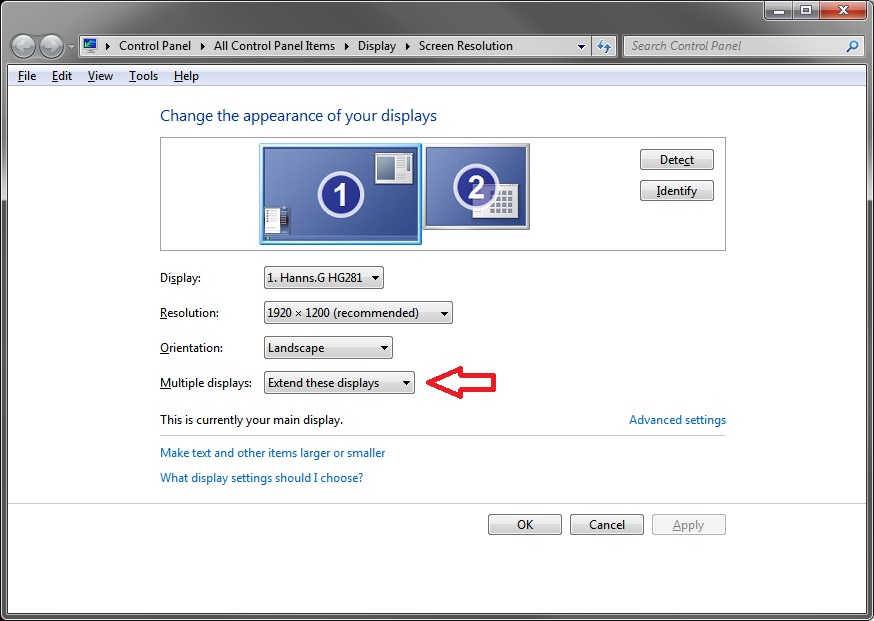Open Make text larger or smaller link
Viewport: 874px width, 621px height.
pyautogui.click(x=273, y=453)
